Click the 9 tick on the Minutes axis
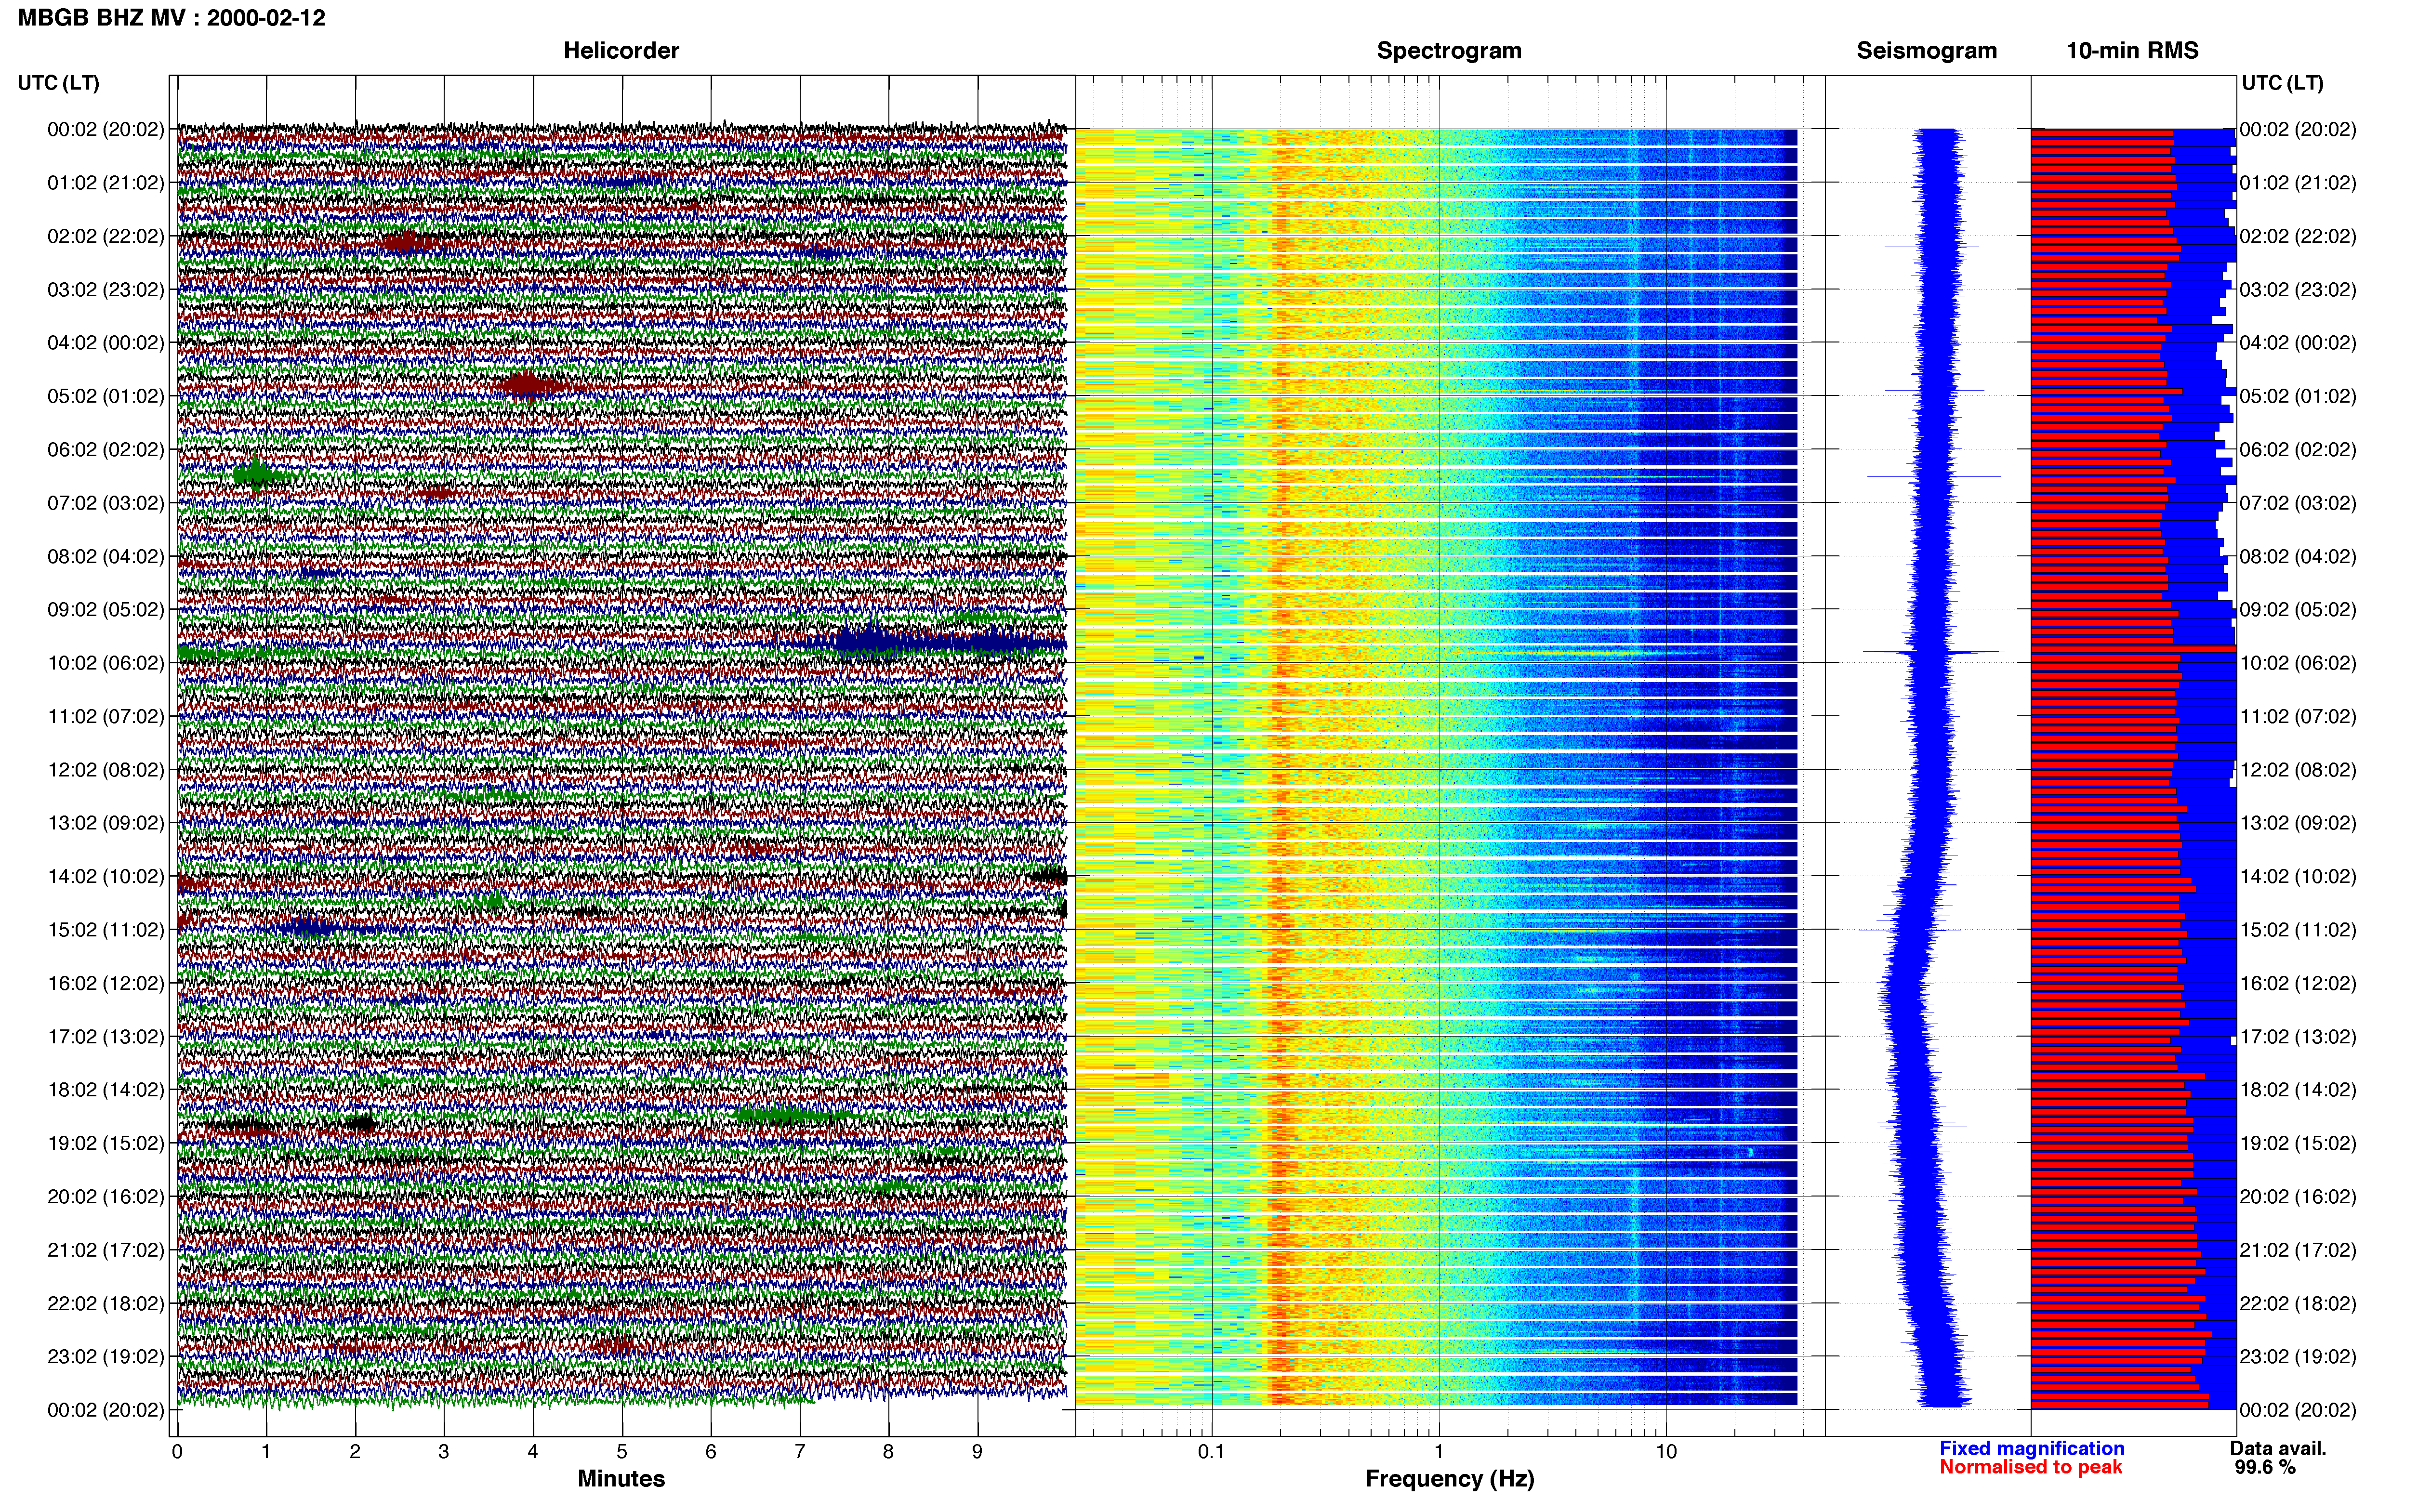This screenshot has height=1512, width=2418. 977,1452
